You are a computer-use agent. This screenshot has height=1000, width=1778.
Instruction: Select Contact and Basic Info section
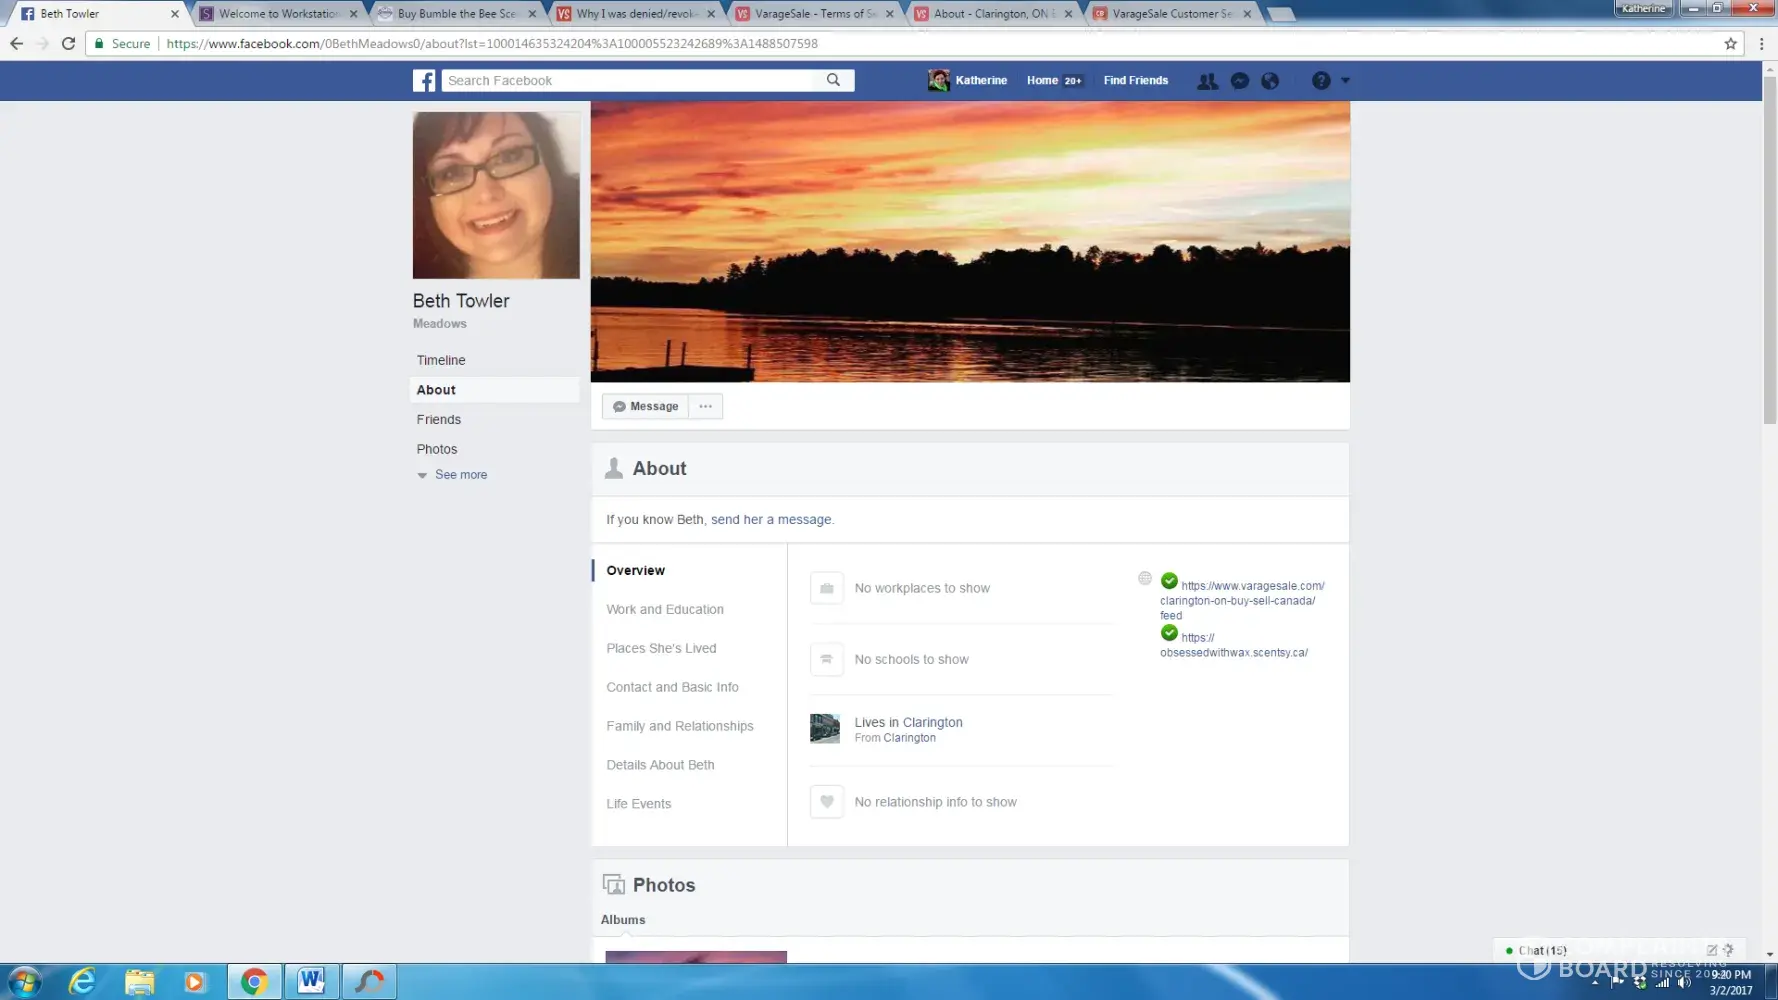pos(672,687)
